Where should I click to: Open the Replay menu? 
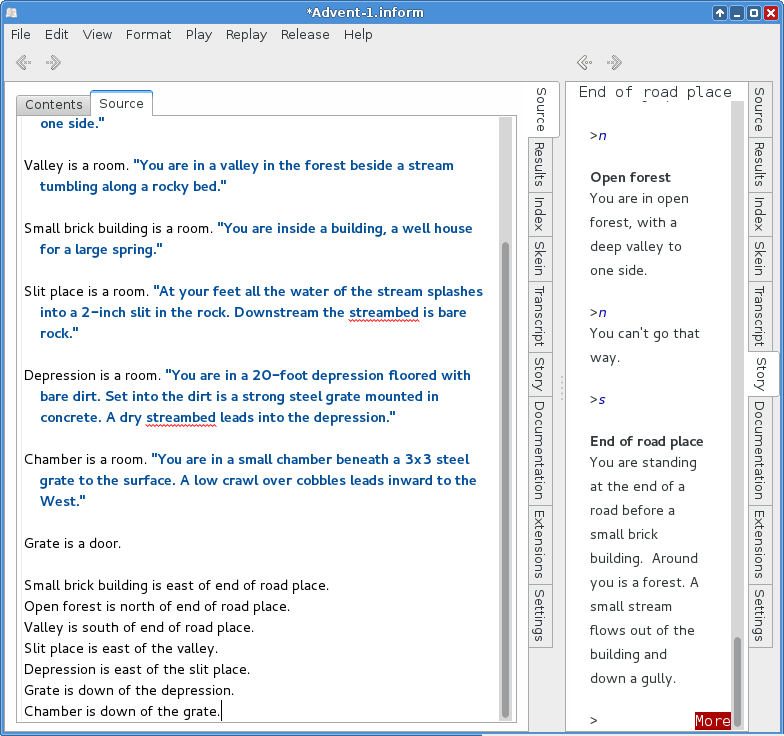246,34
